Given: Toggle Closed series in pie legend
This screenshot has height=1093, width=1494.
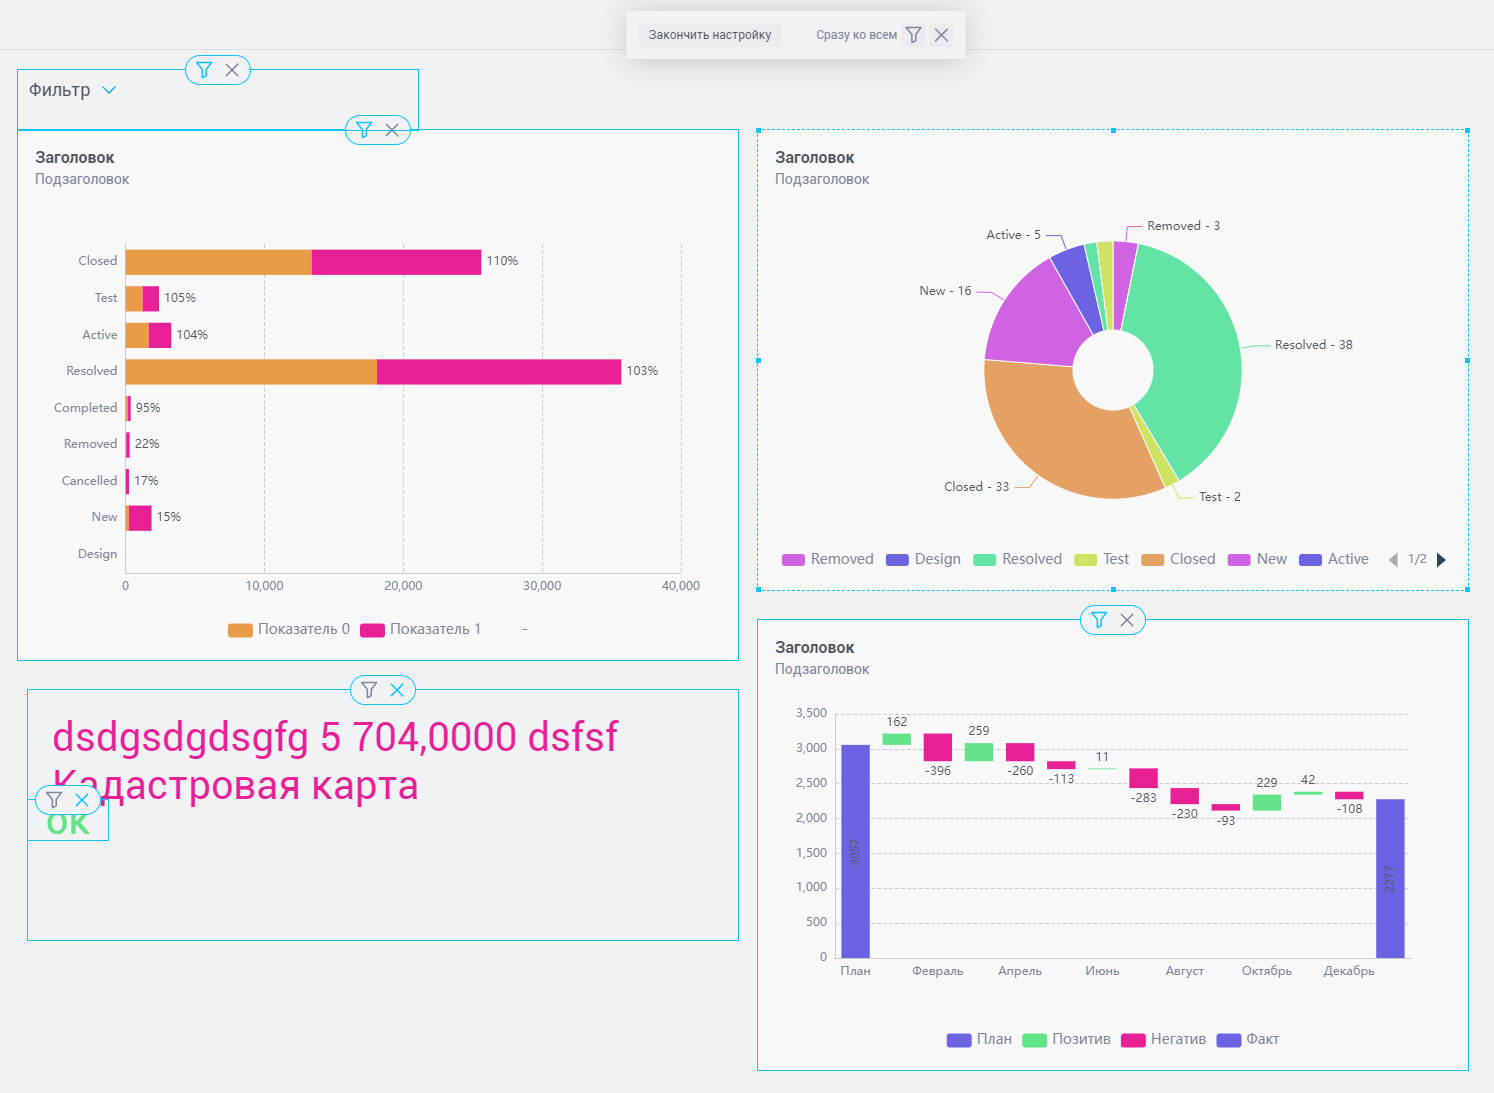Looking at the screenshot, I should 1178,559.
